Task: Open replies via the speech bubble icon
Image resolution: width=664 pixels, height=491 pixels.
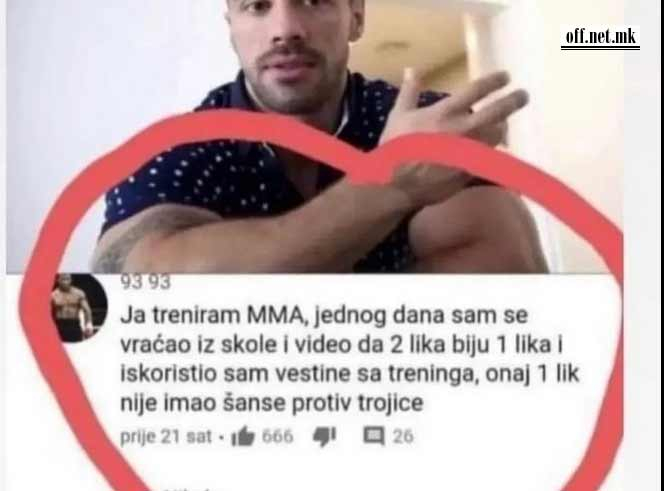Action: (x=374, y=436)
